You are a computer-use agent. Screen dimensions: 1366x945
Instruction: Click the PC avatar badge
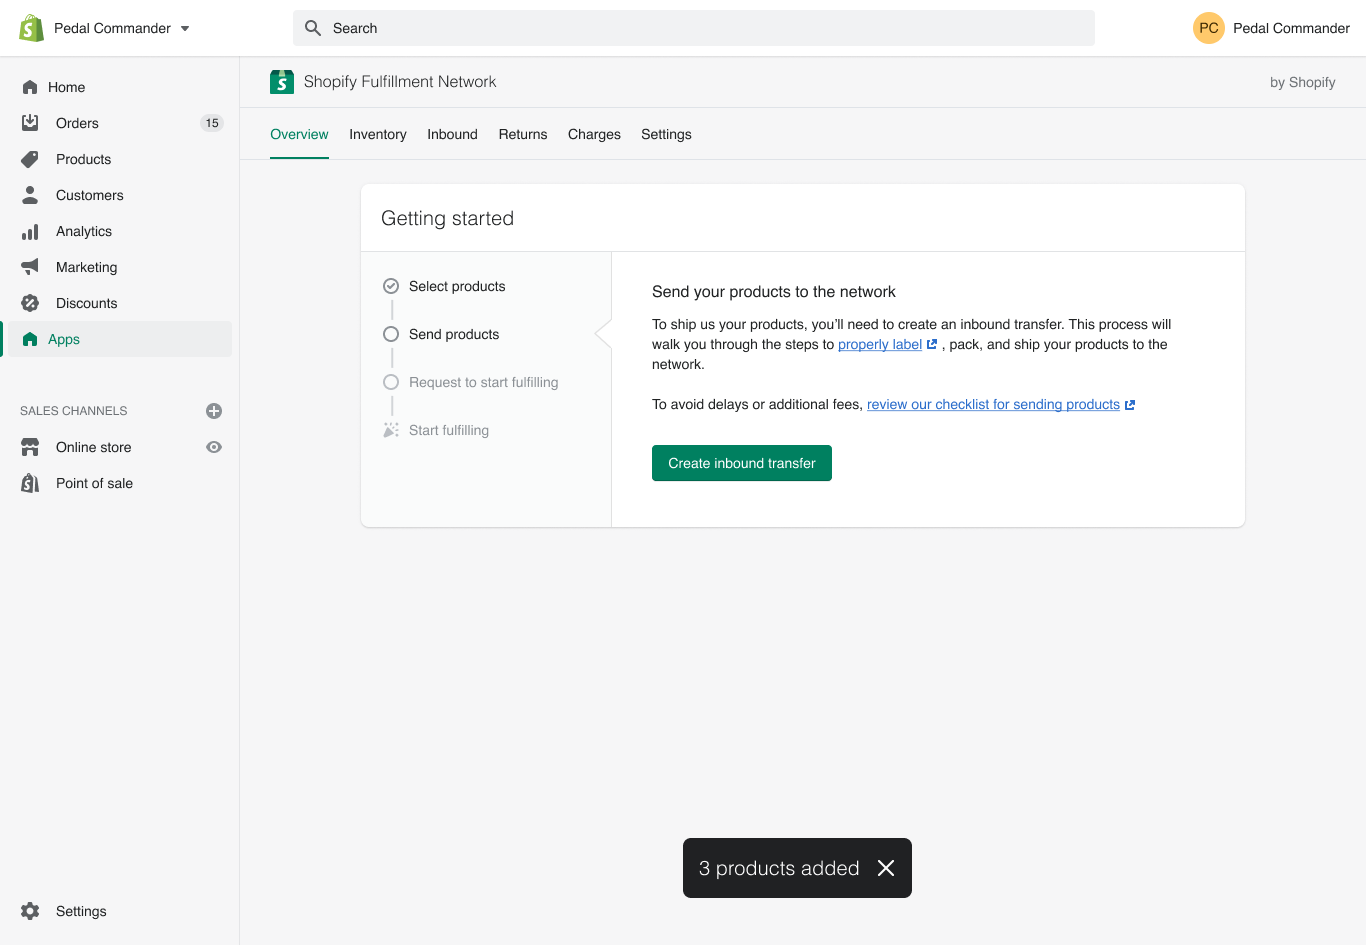tap(1209, 28)
